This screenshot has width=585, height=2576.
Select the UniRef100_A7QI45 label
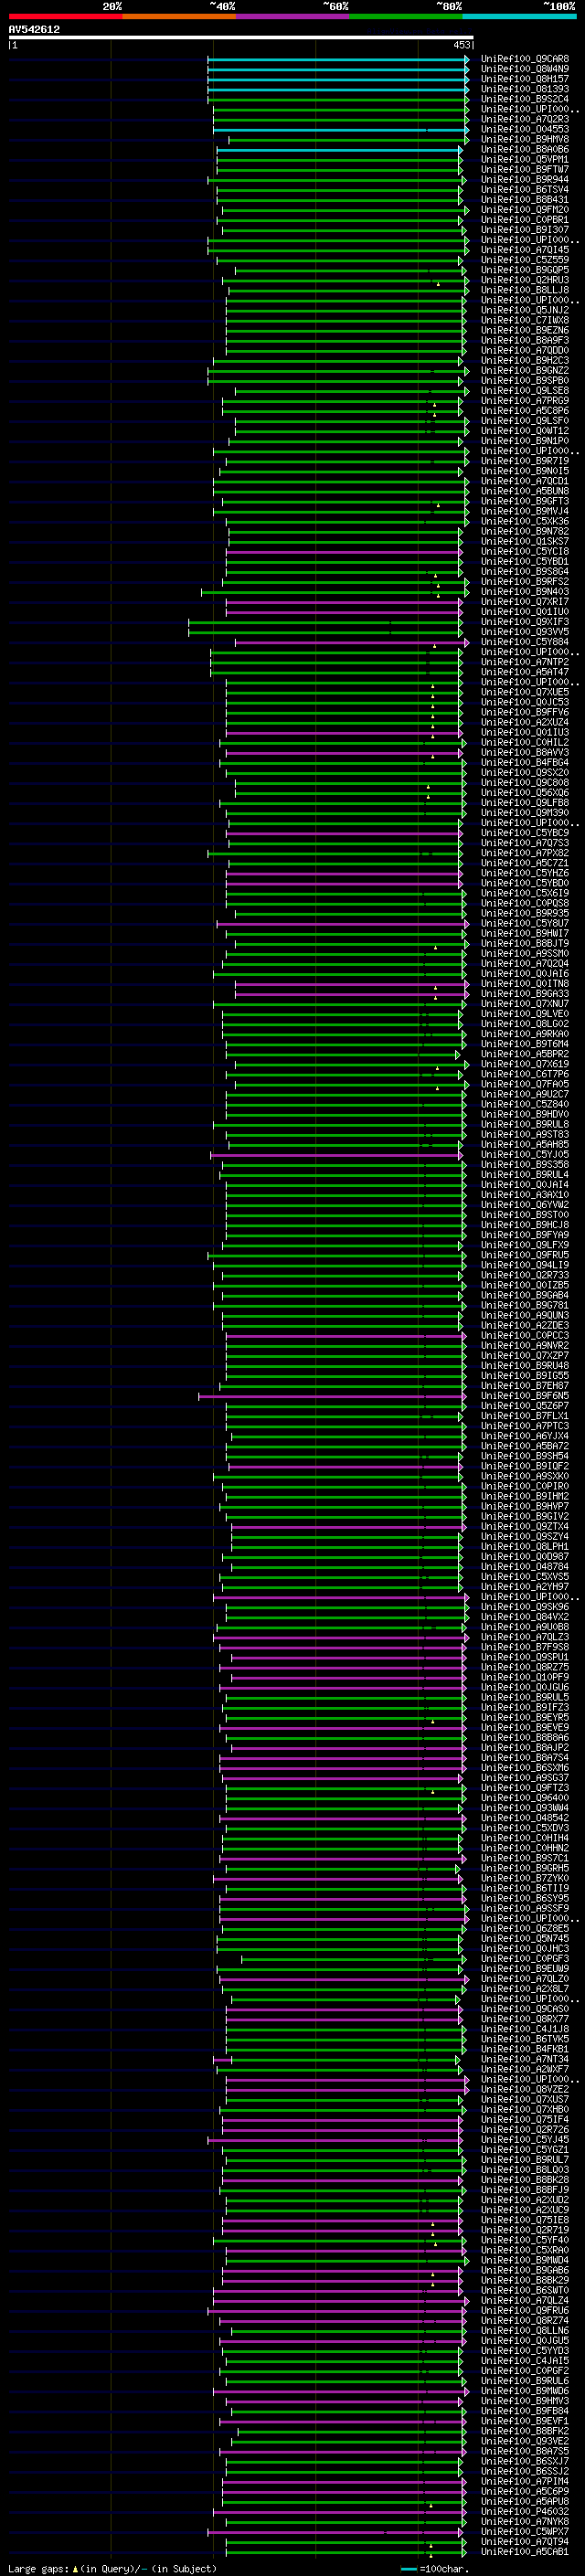click(525, 250)
